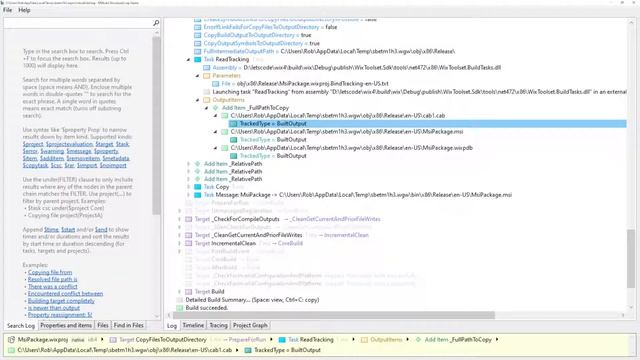Collapse the MsiPackage.msi item node
The width and height of the screenshot is (640, 360).
[216, 132]
